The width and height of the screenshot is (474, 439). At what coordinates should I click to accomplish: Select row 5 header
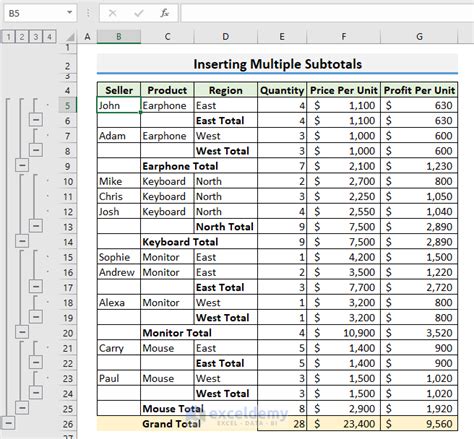pyautogui.click(x=68, y=106)
